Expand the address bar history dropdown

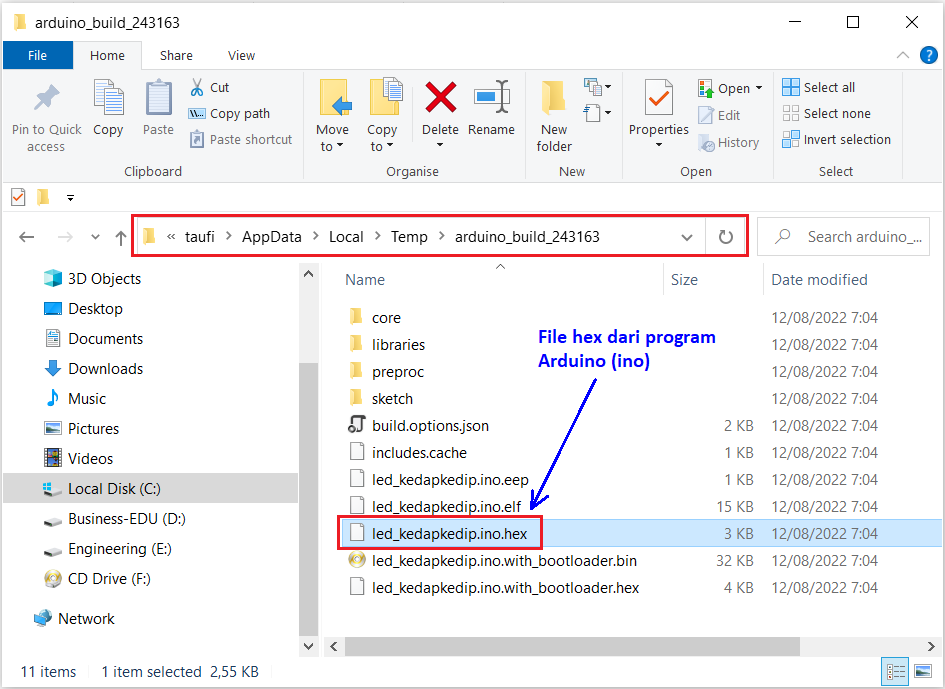686,237
